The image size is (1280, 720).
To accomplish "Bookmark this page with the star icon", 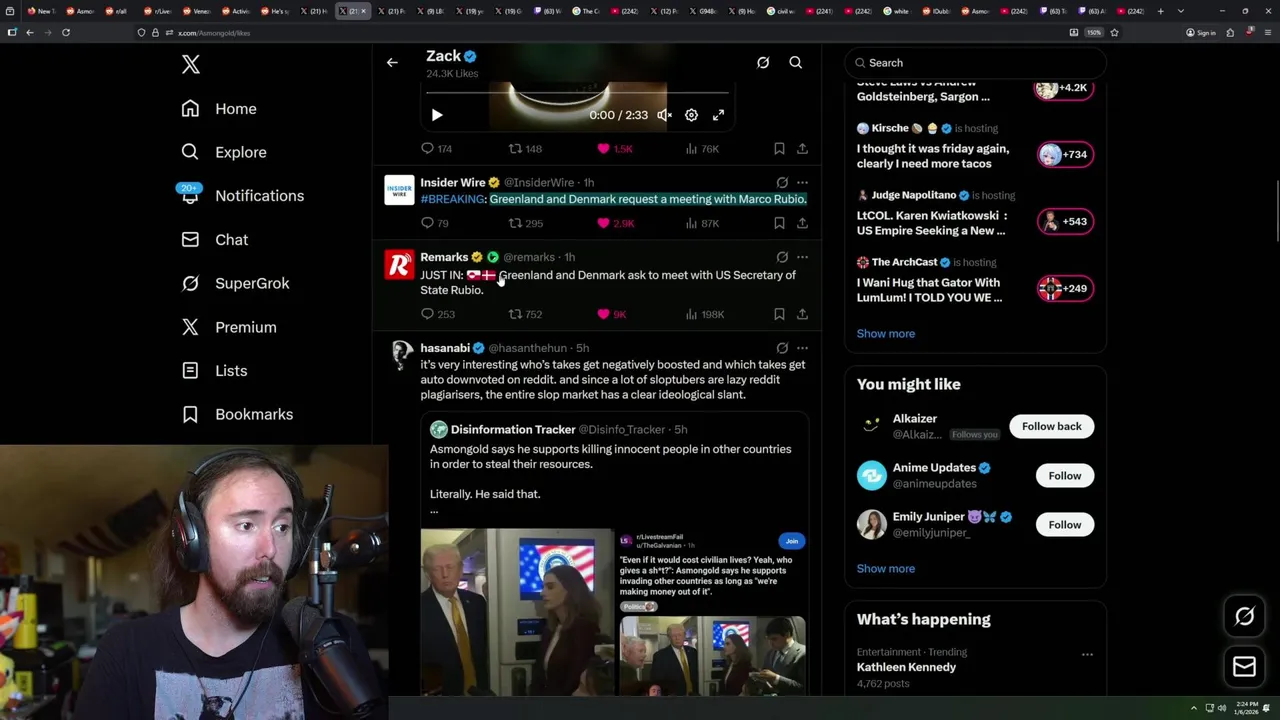I will pyautogui.click(x=1114, y=33).
